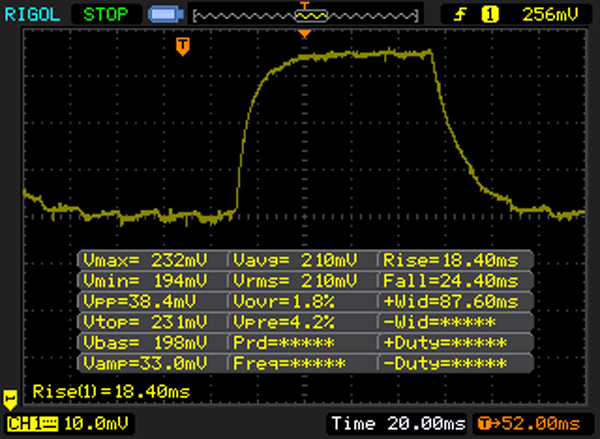Image resolution: width=600 pixels, height=439 pixels.
Task: Click the Vpp=38.4mV measurement
Action: click(140, 302)
